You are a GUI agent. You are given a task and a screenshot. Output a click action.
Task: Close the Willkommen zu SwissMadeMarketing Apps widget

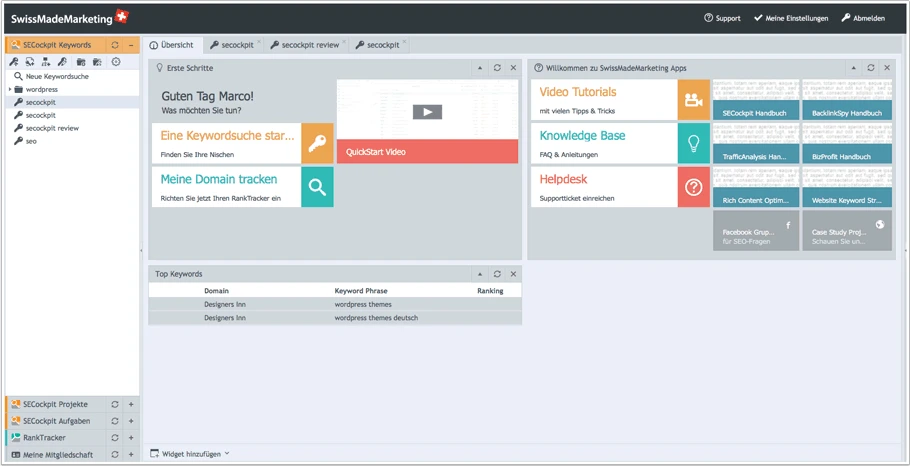click(887, 68)
